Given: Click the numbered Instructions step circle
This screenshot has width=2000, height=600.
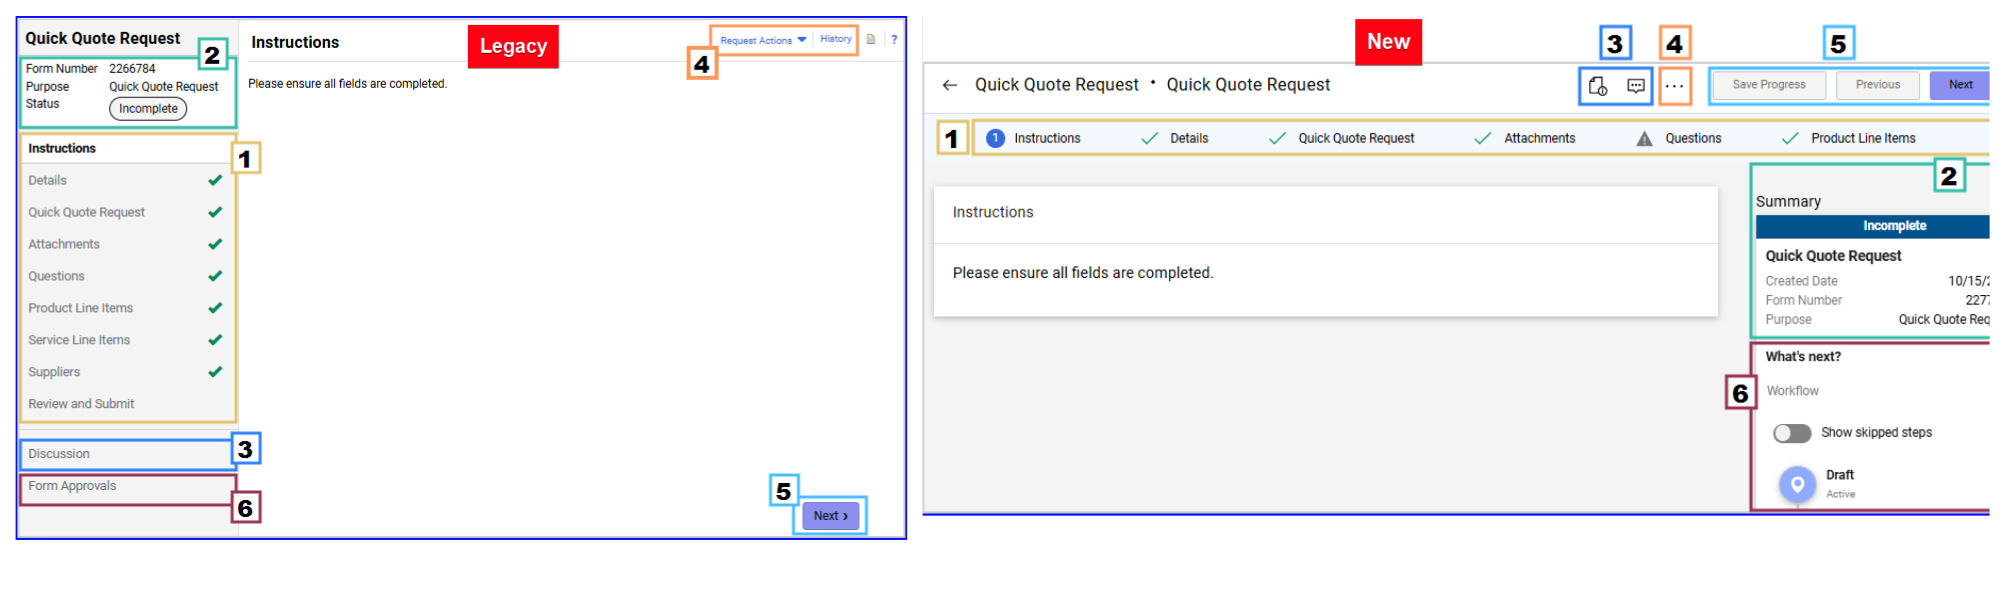Looking at the screenshot, I should [995, 138].
